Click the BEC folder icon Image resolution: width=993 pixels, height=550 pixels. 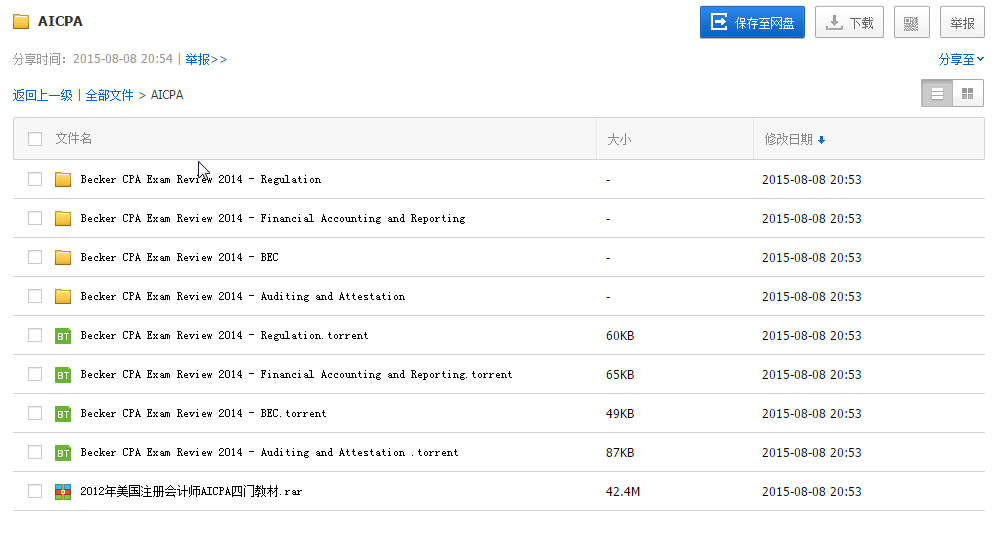click(63, 258)
